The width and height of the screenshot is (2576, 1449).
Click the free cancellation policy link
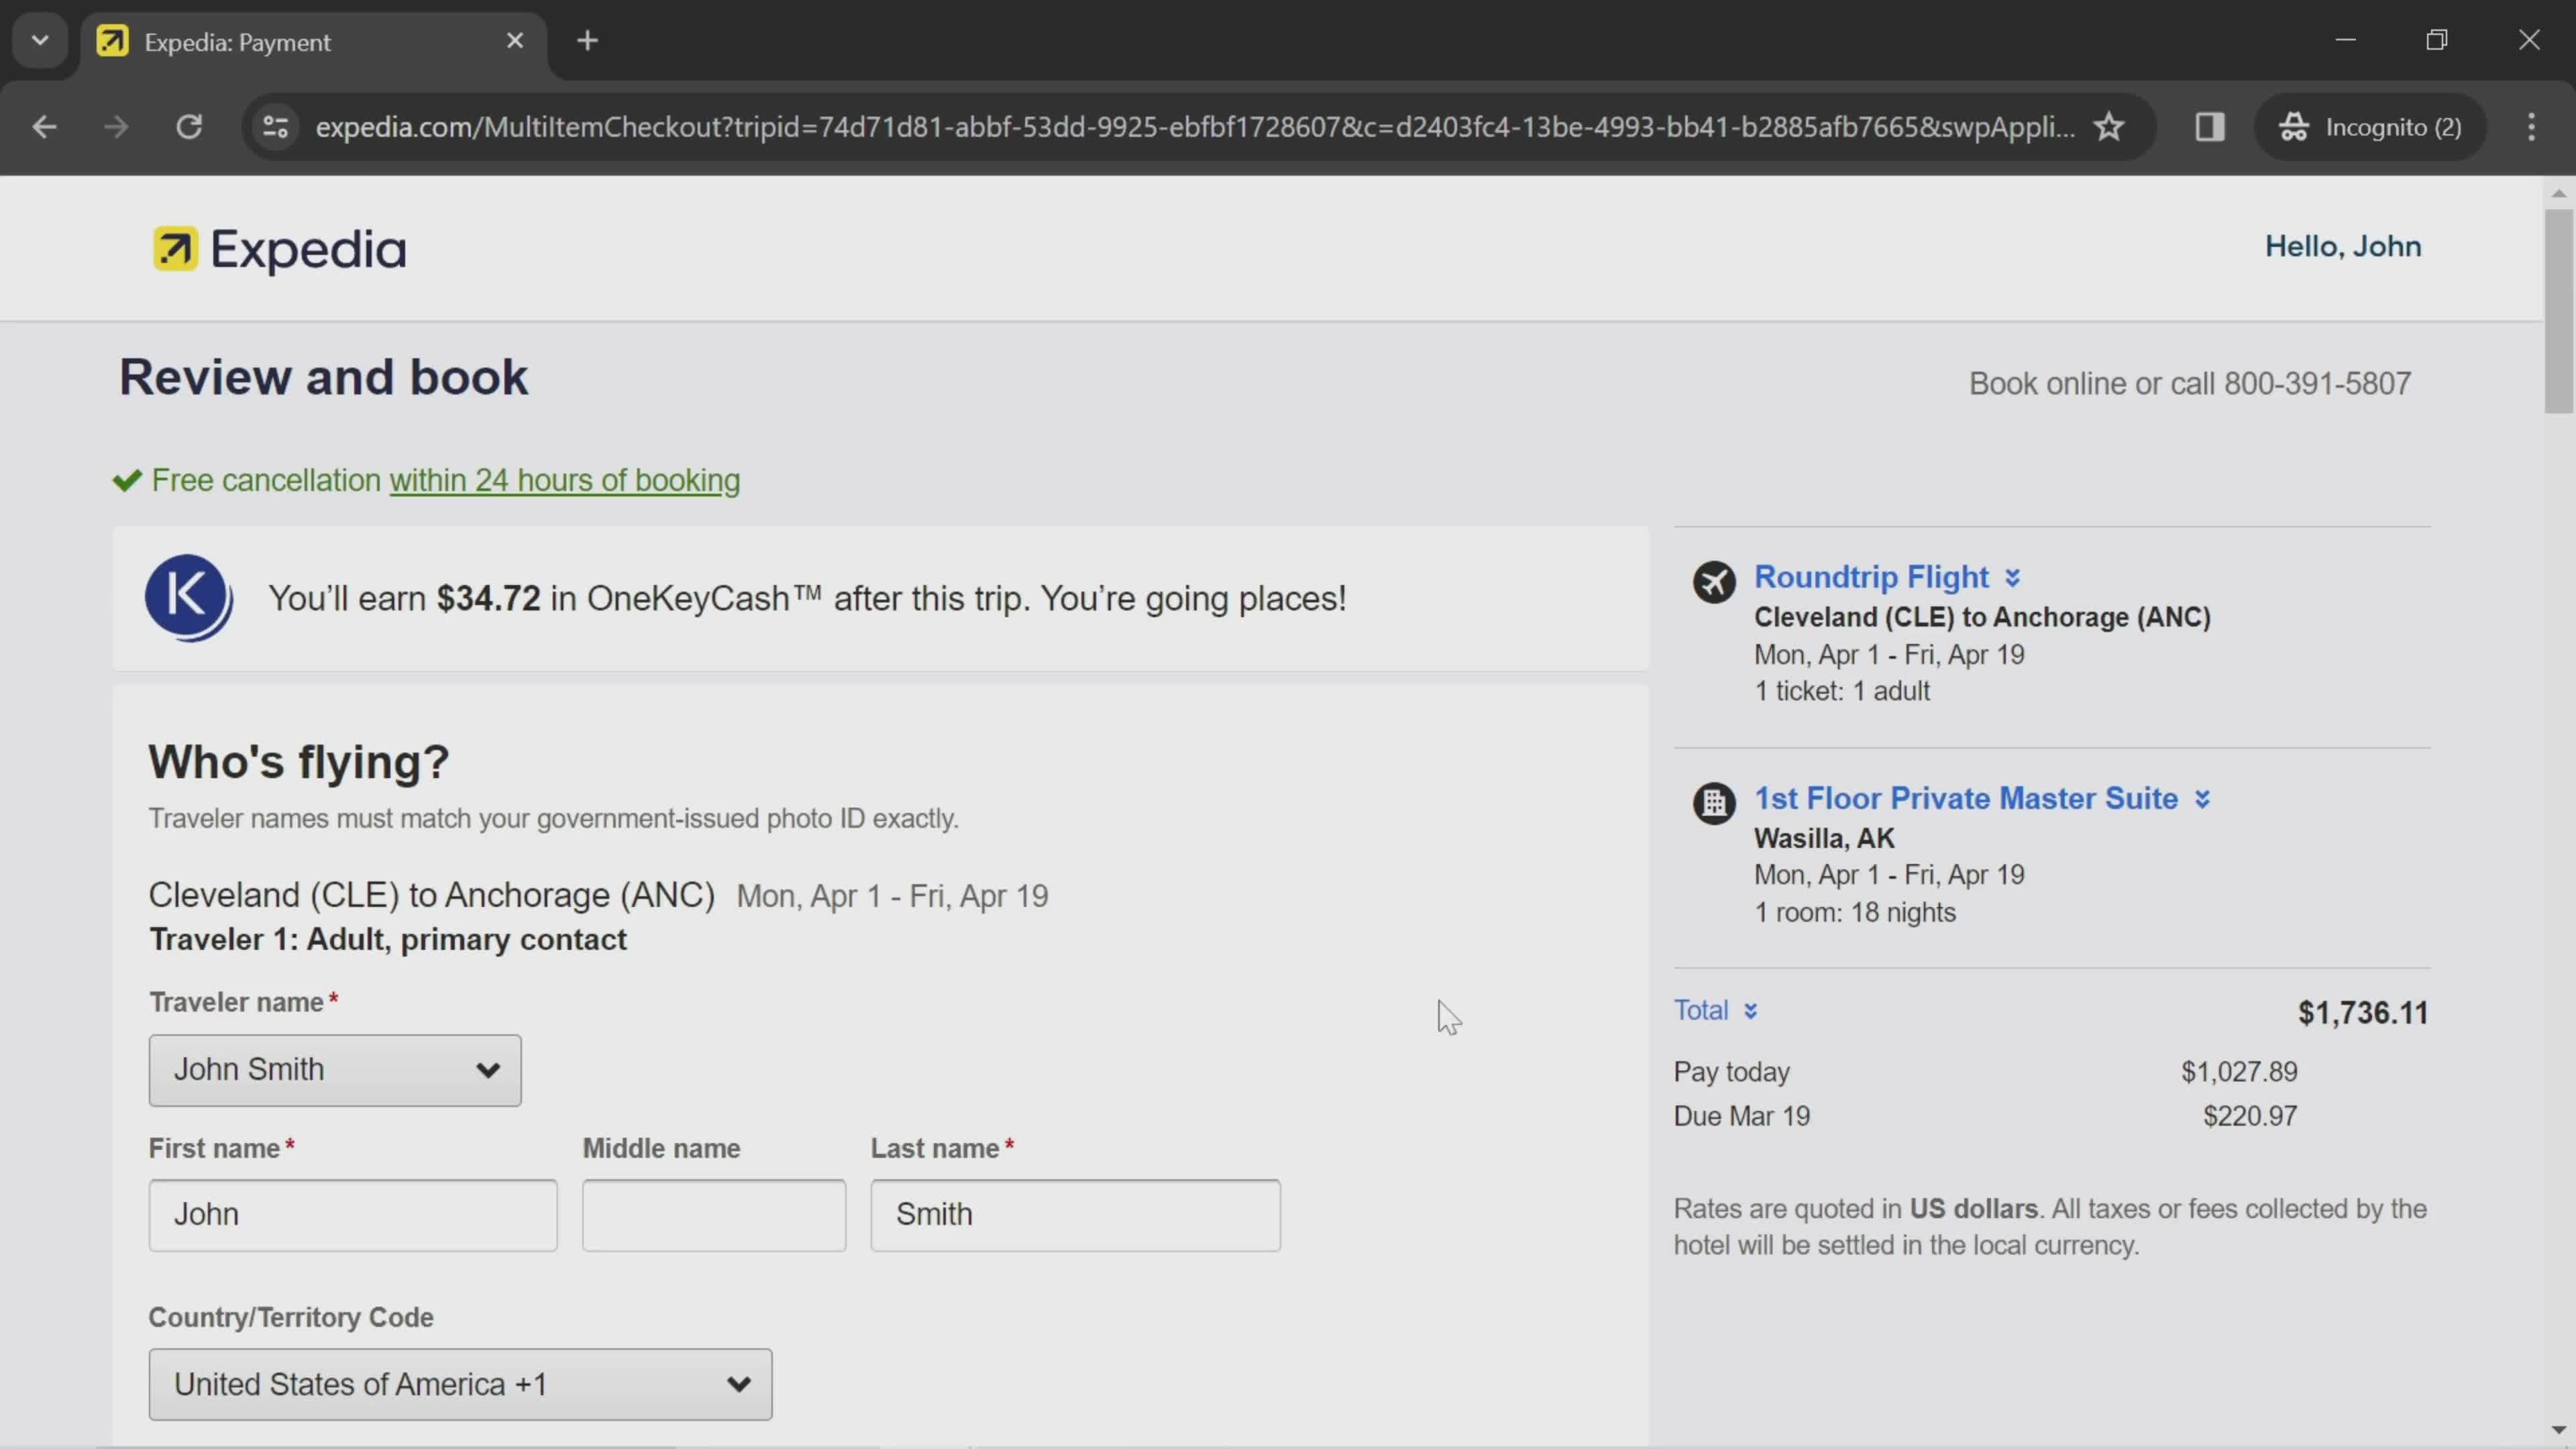pyautogui.click(x=564, y=480)
